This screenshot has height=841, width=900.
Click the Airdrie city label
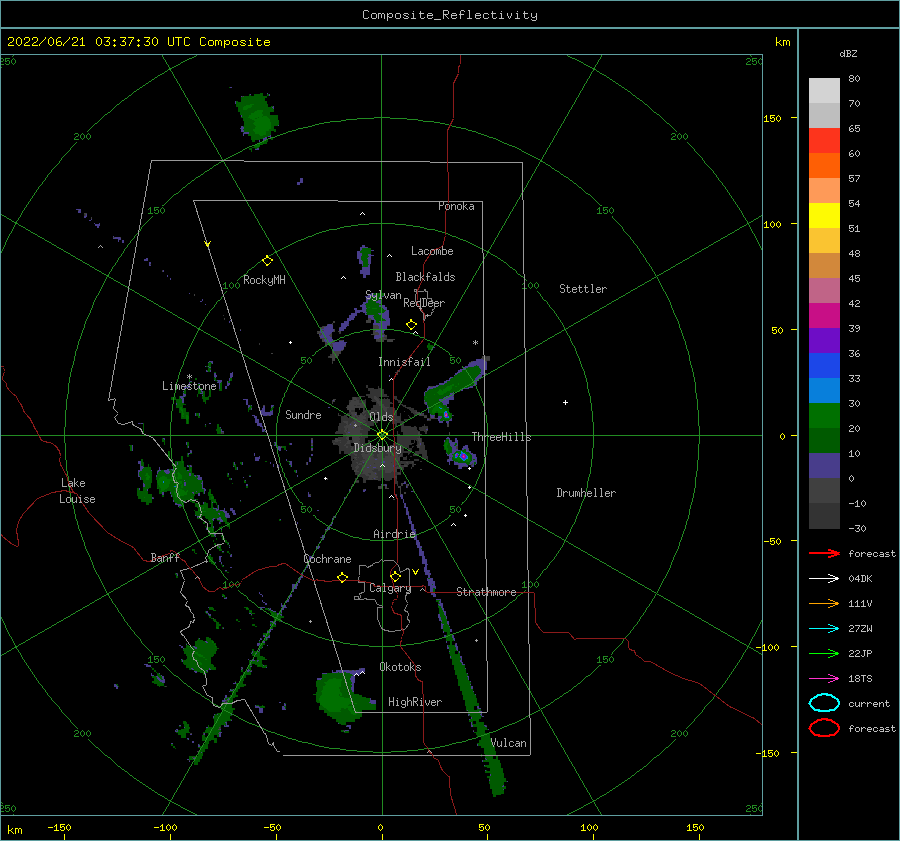click(x=394, y=534)
